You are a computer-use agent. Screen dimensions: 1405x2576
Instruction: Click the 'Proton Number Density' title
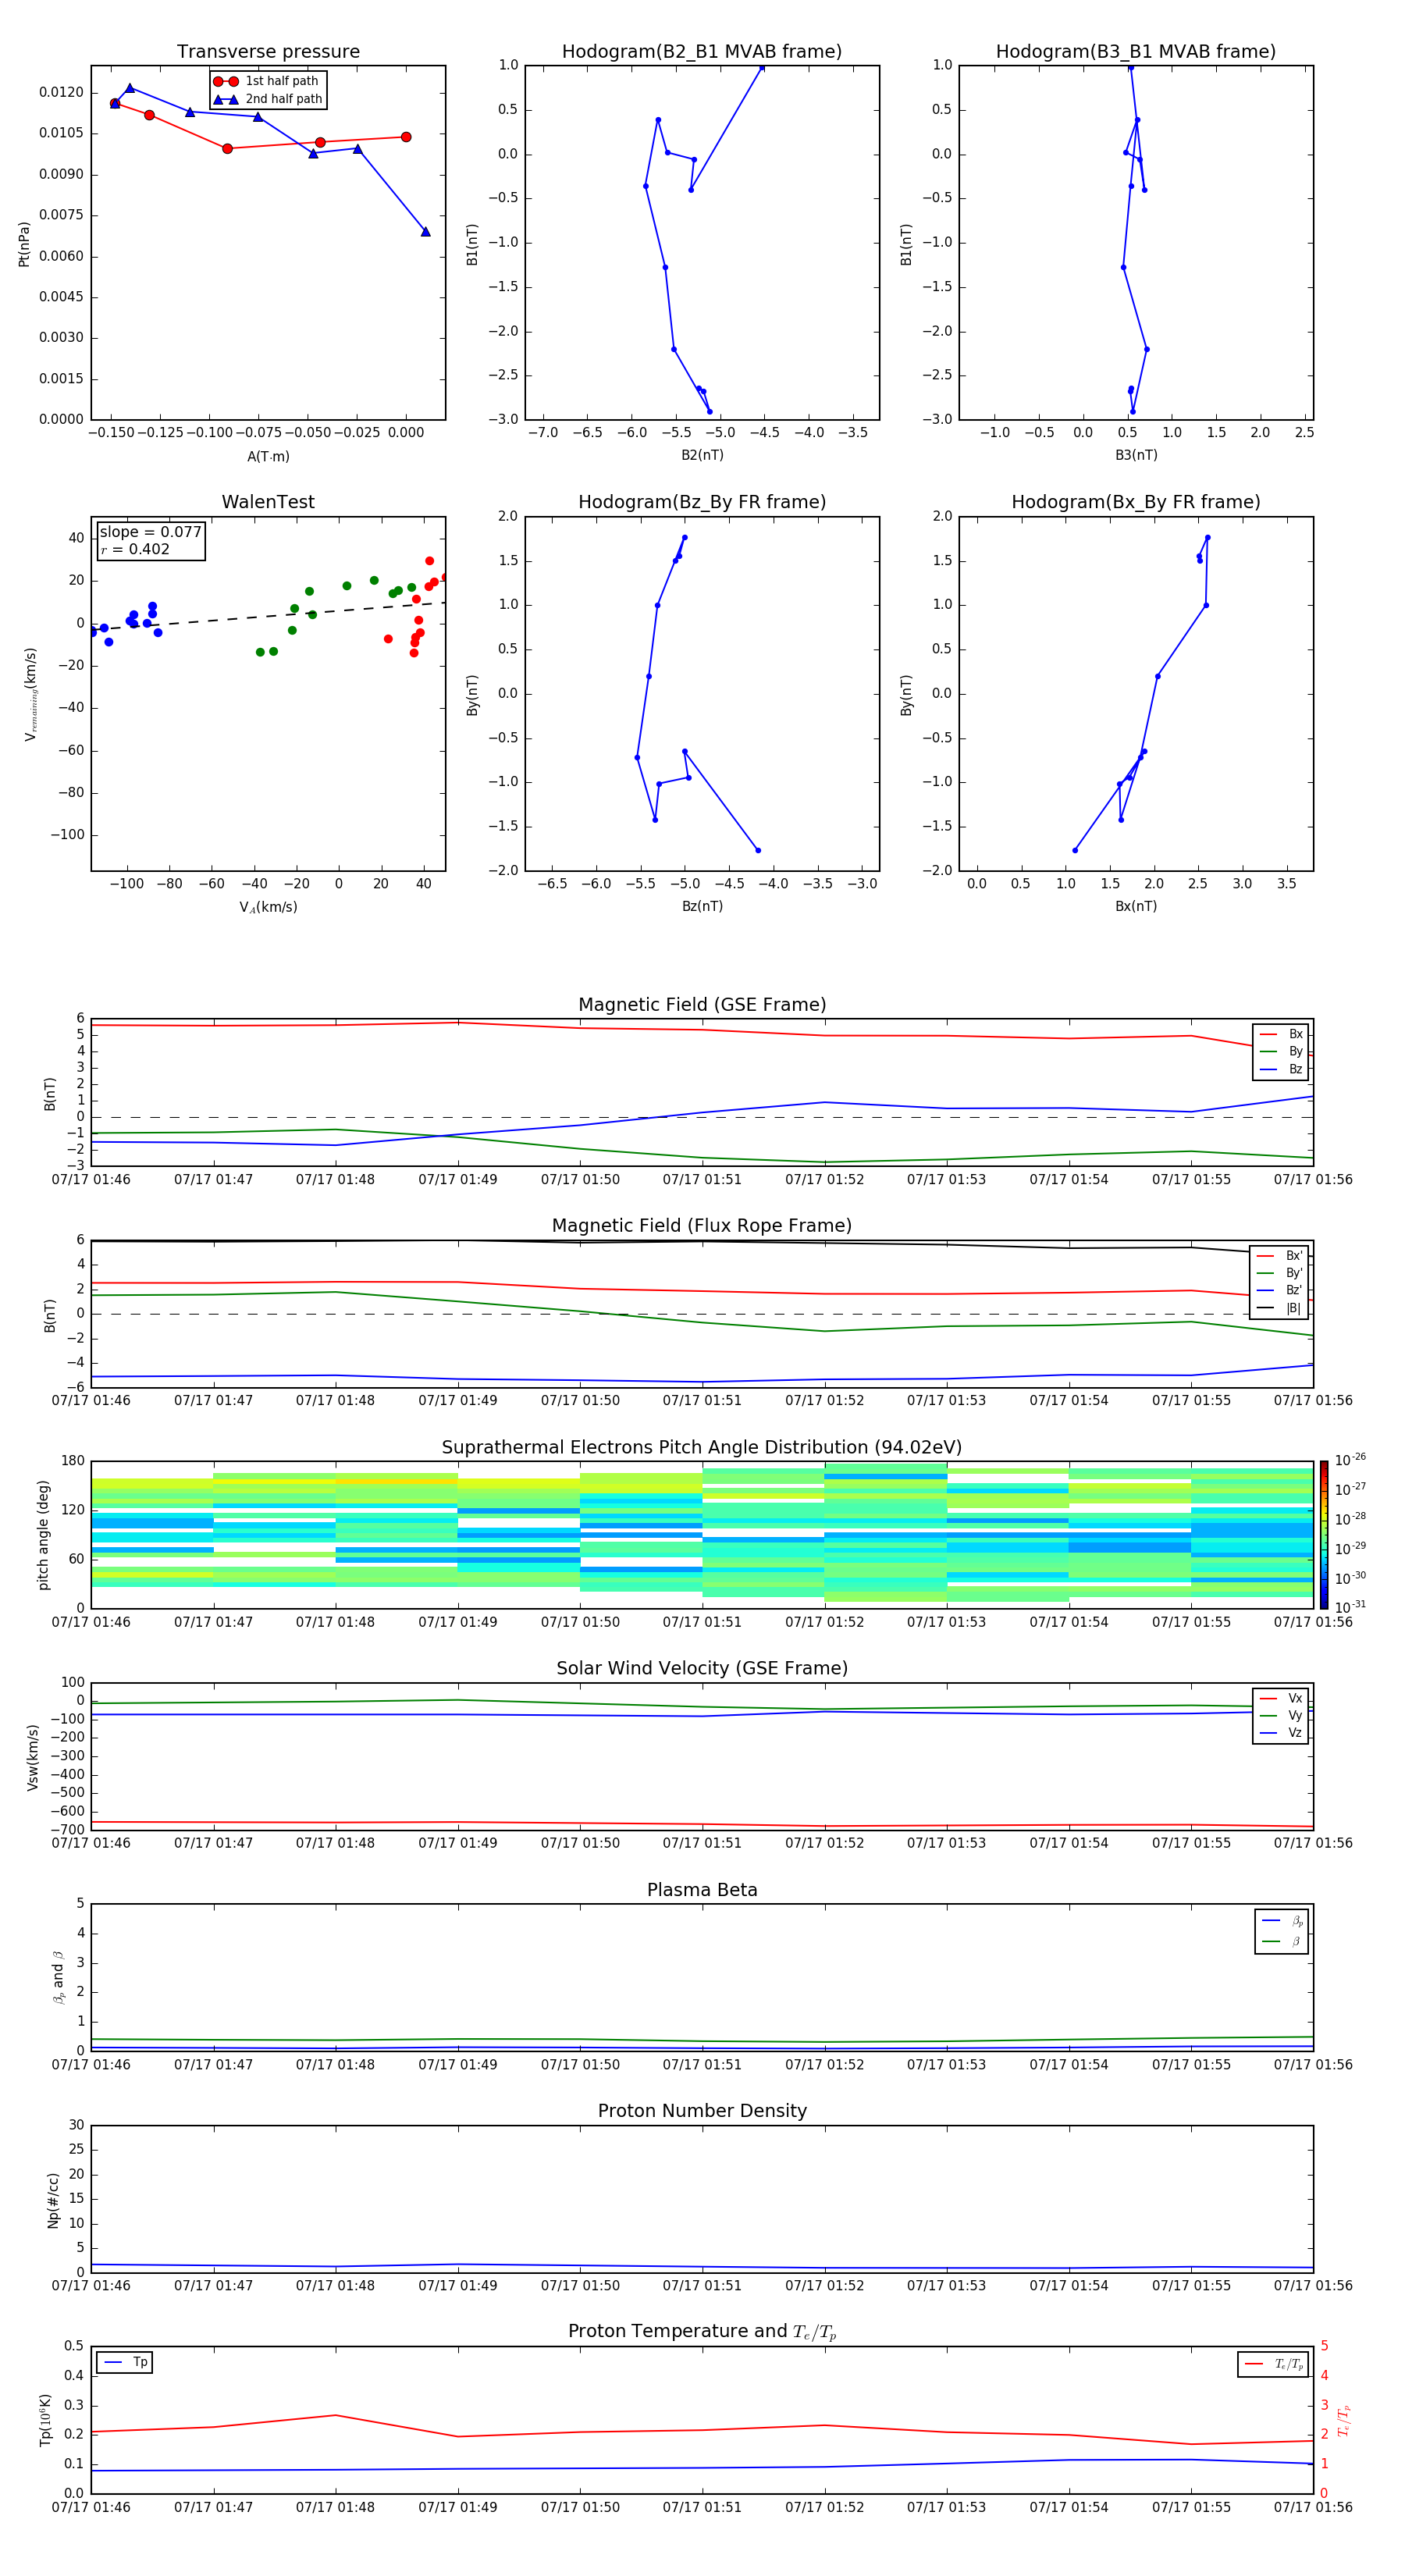tap(702, 2111)
